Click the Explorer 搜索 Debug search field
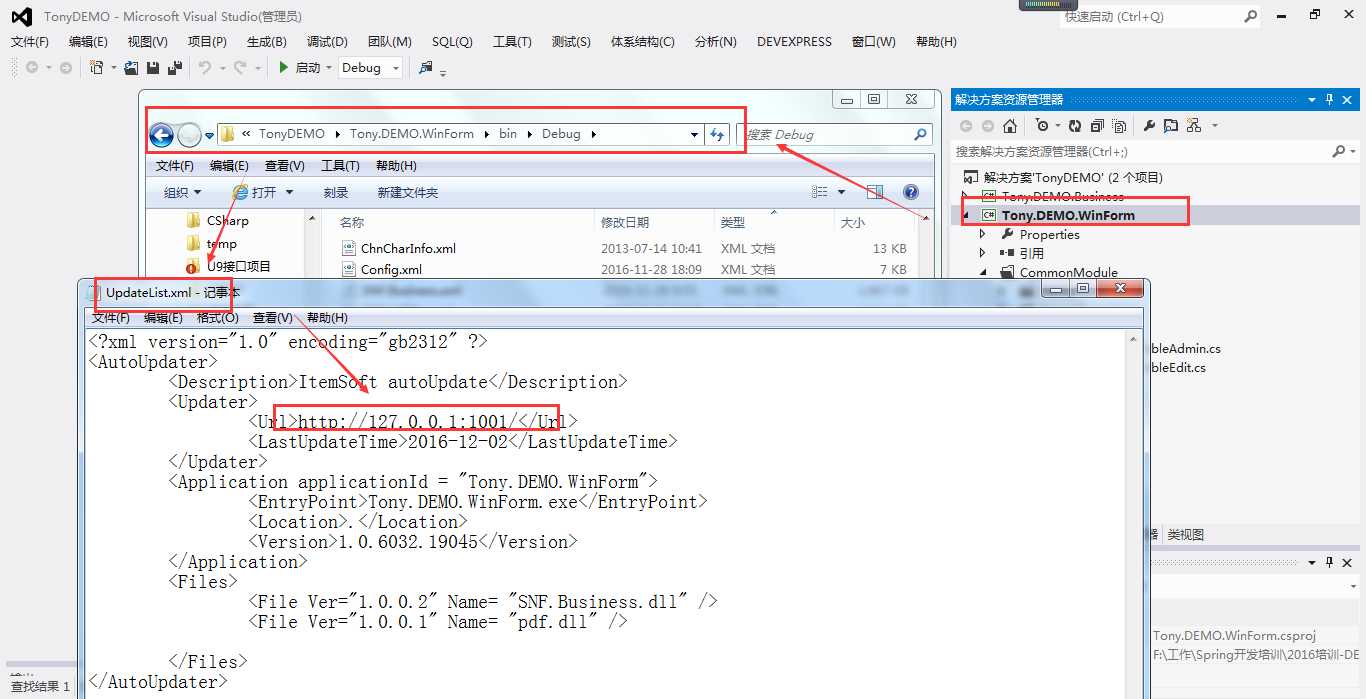The width and height of the screenshot is (1366, 699). pos(835,134)
